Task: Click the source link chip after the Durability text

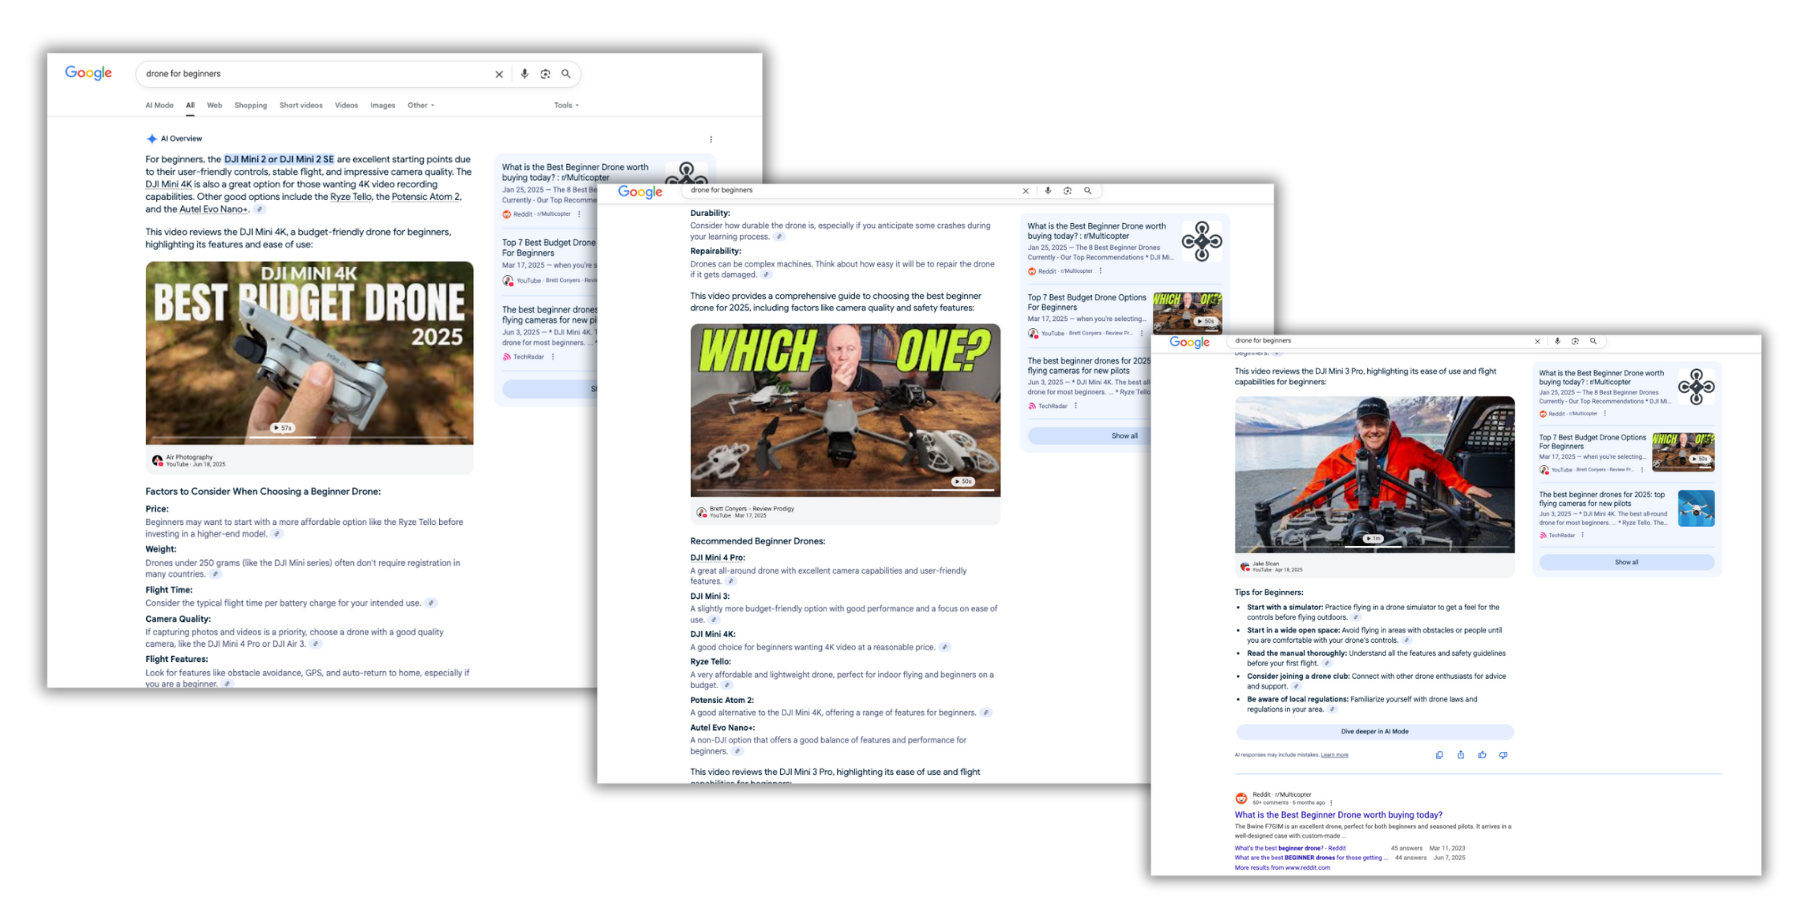Action: [x=779, y=237]
